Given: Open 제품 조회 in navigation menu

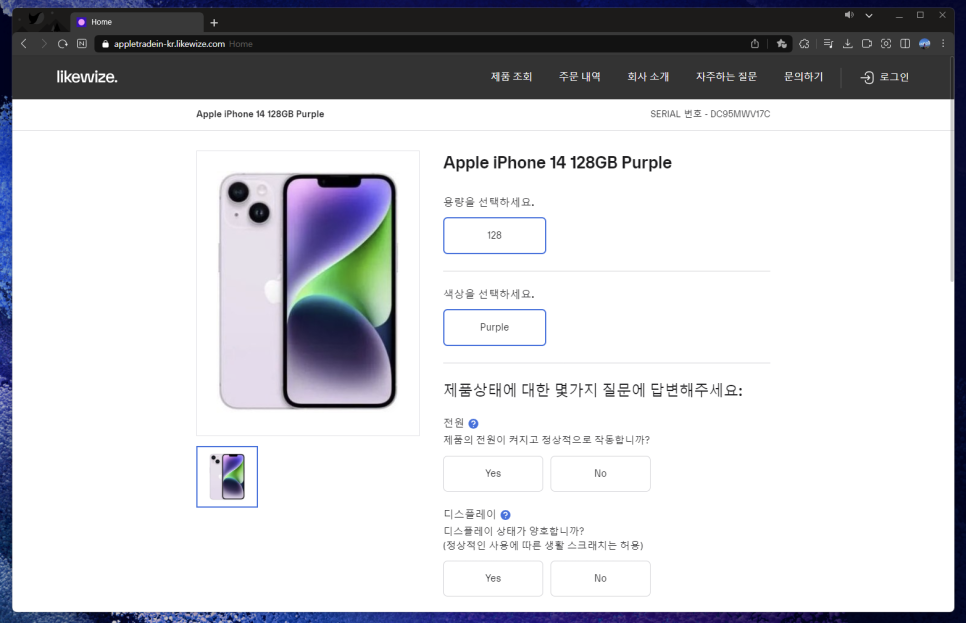Looking at the screenshot, I should tap(511, 77).
